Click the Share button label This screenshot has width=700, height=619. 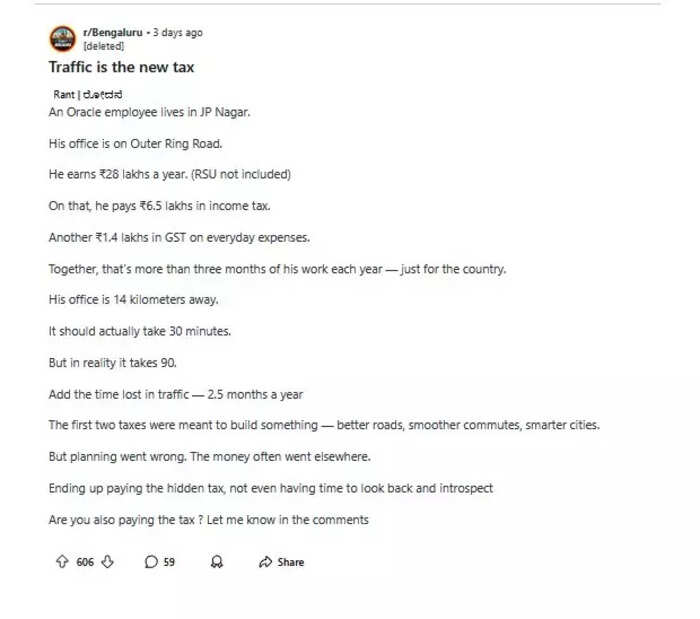[291, 562]
